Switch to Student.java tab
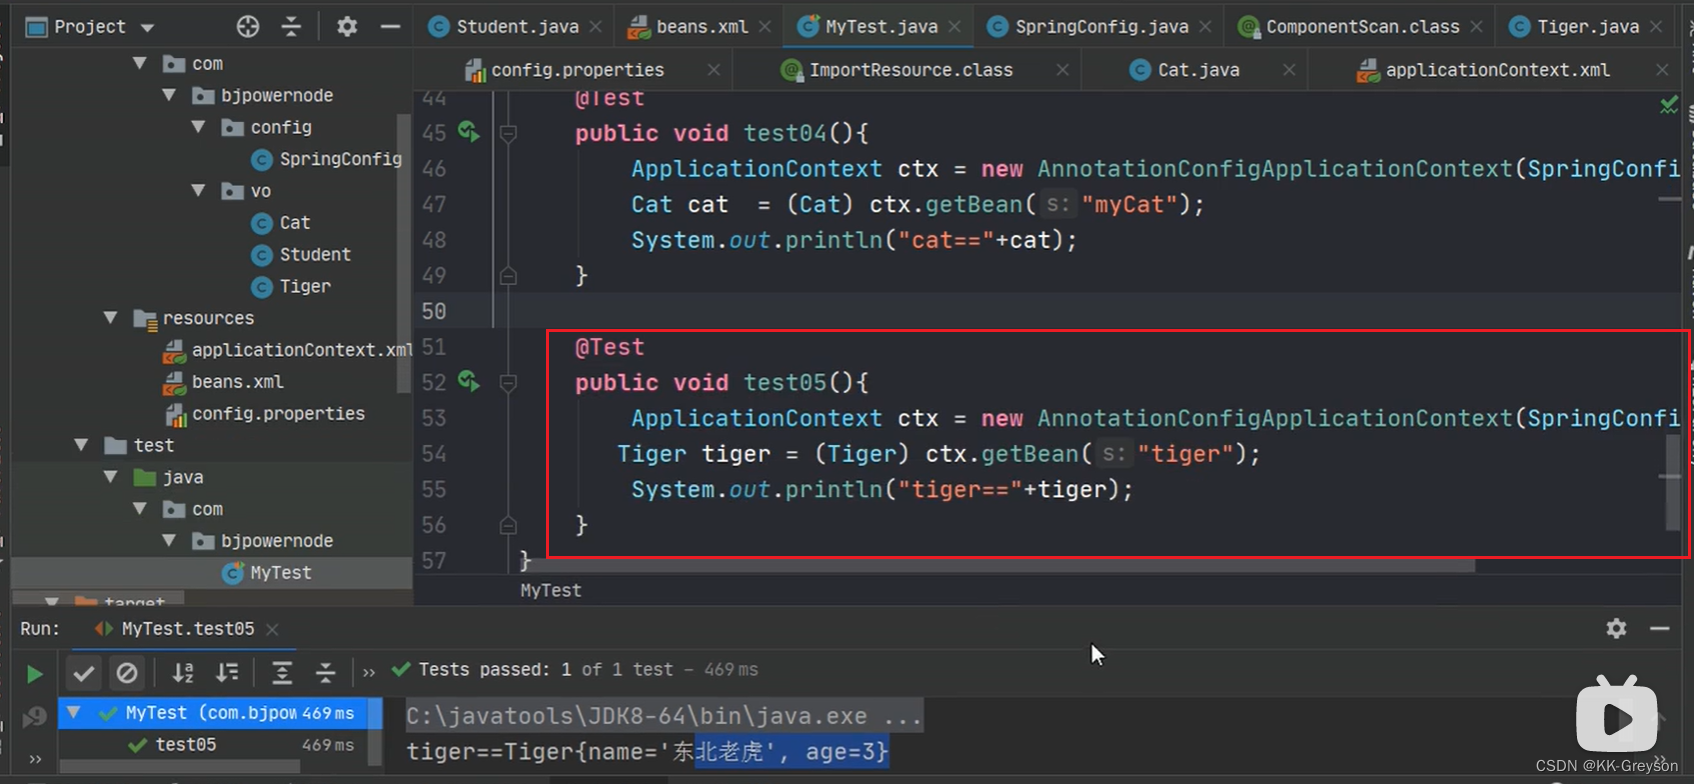The height and width of the screenshot is (784, 1694). [x=517, y=27]
